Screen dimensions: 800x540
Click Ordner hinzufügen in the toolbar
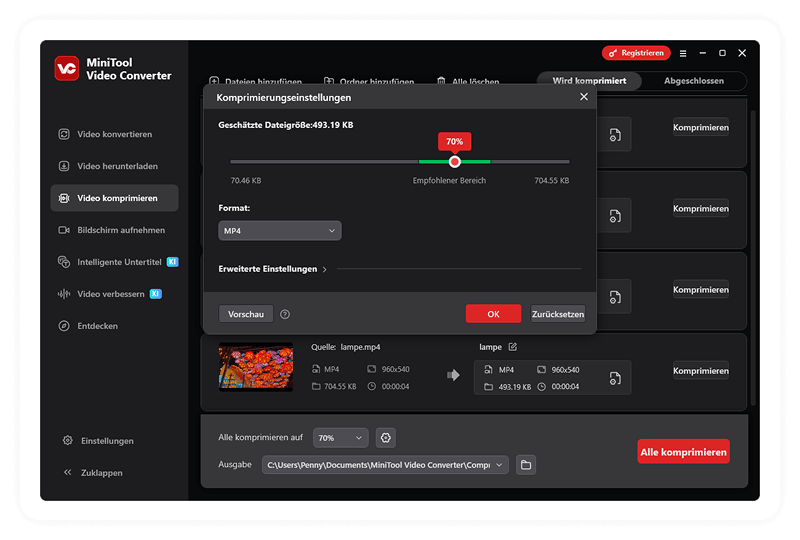coord(369,81)
